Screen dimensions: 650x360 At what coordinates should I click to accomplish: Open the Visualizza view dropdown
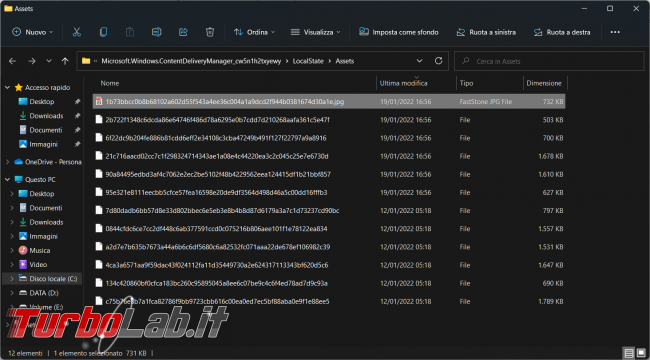[315, 32]
